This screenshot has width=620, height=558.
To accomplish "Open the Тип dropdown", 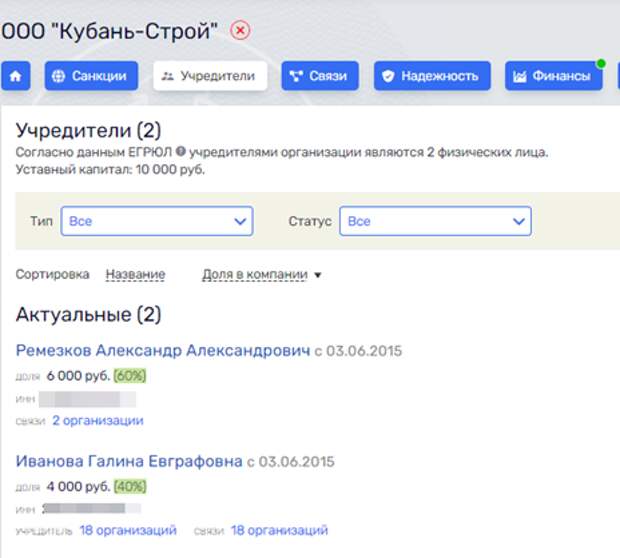I will point(157,221).
